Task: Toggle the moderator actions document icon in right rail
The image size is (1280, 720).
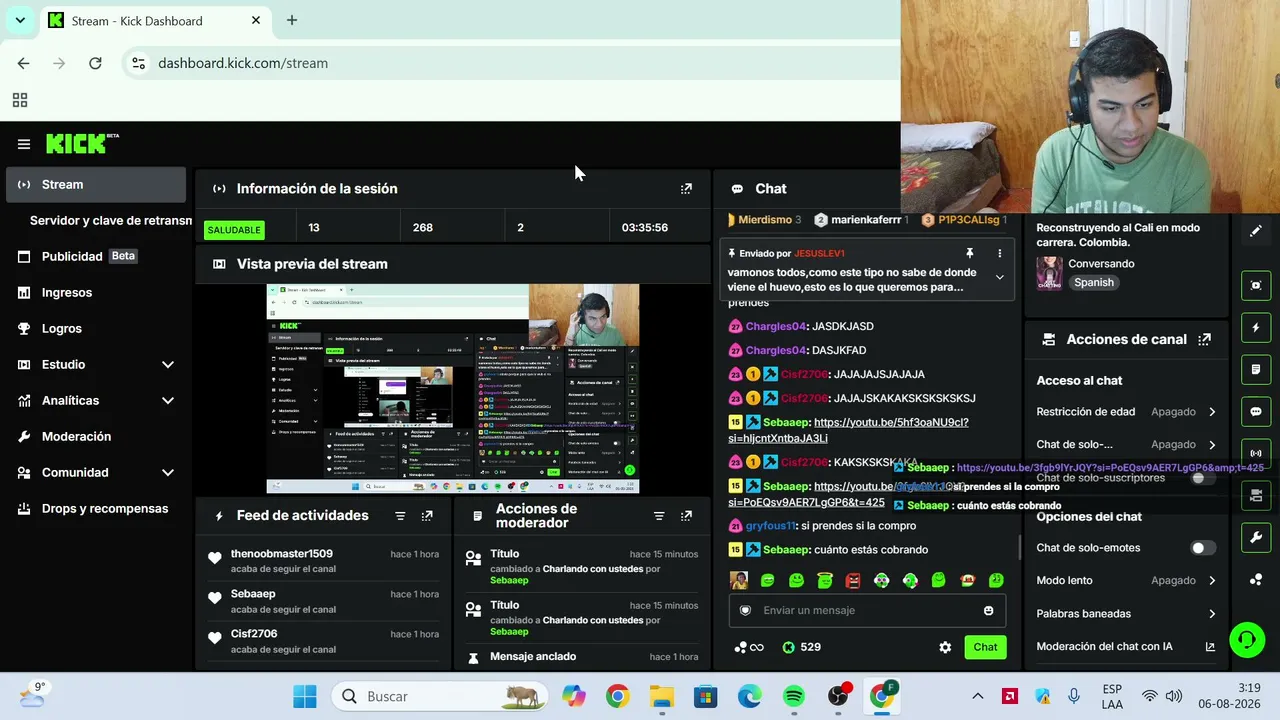Action: coord(1256,369)
